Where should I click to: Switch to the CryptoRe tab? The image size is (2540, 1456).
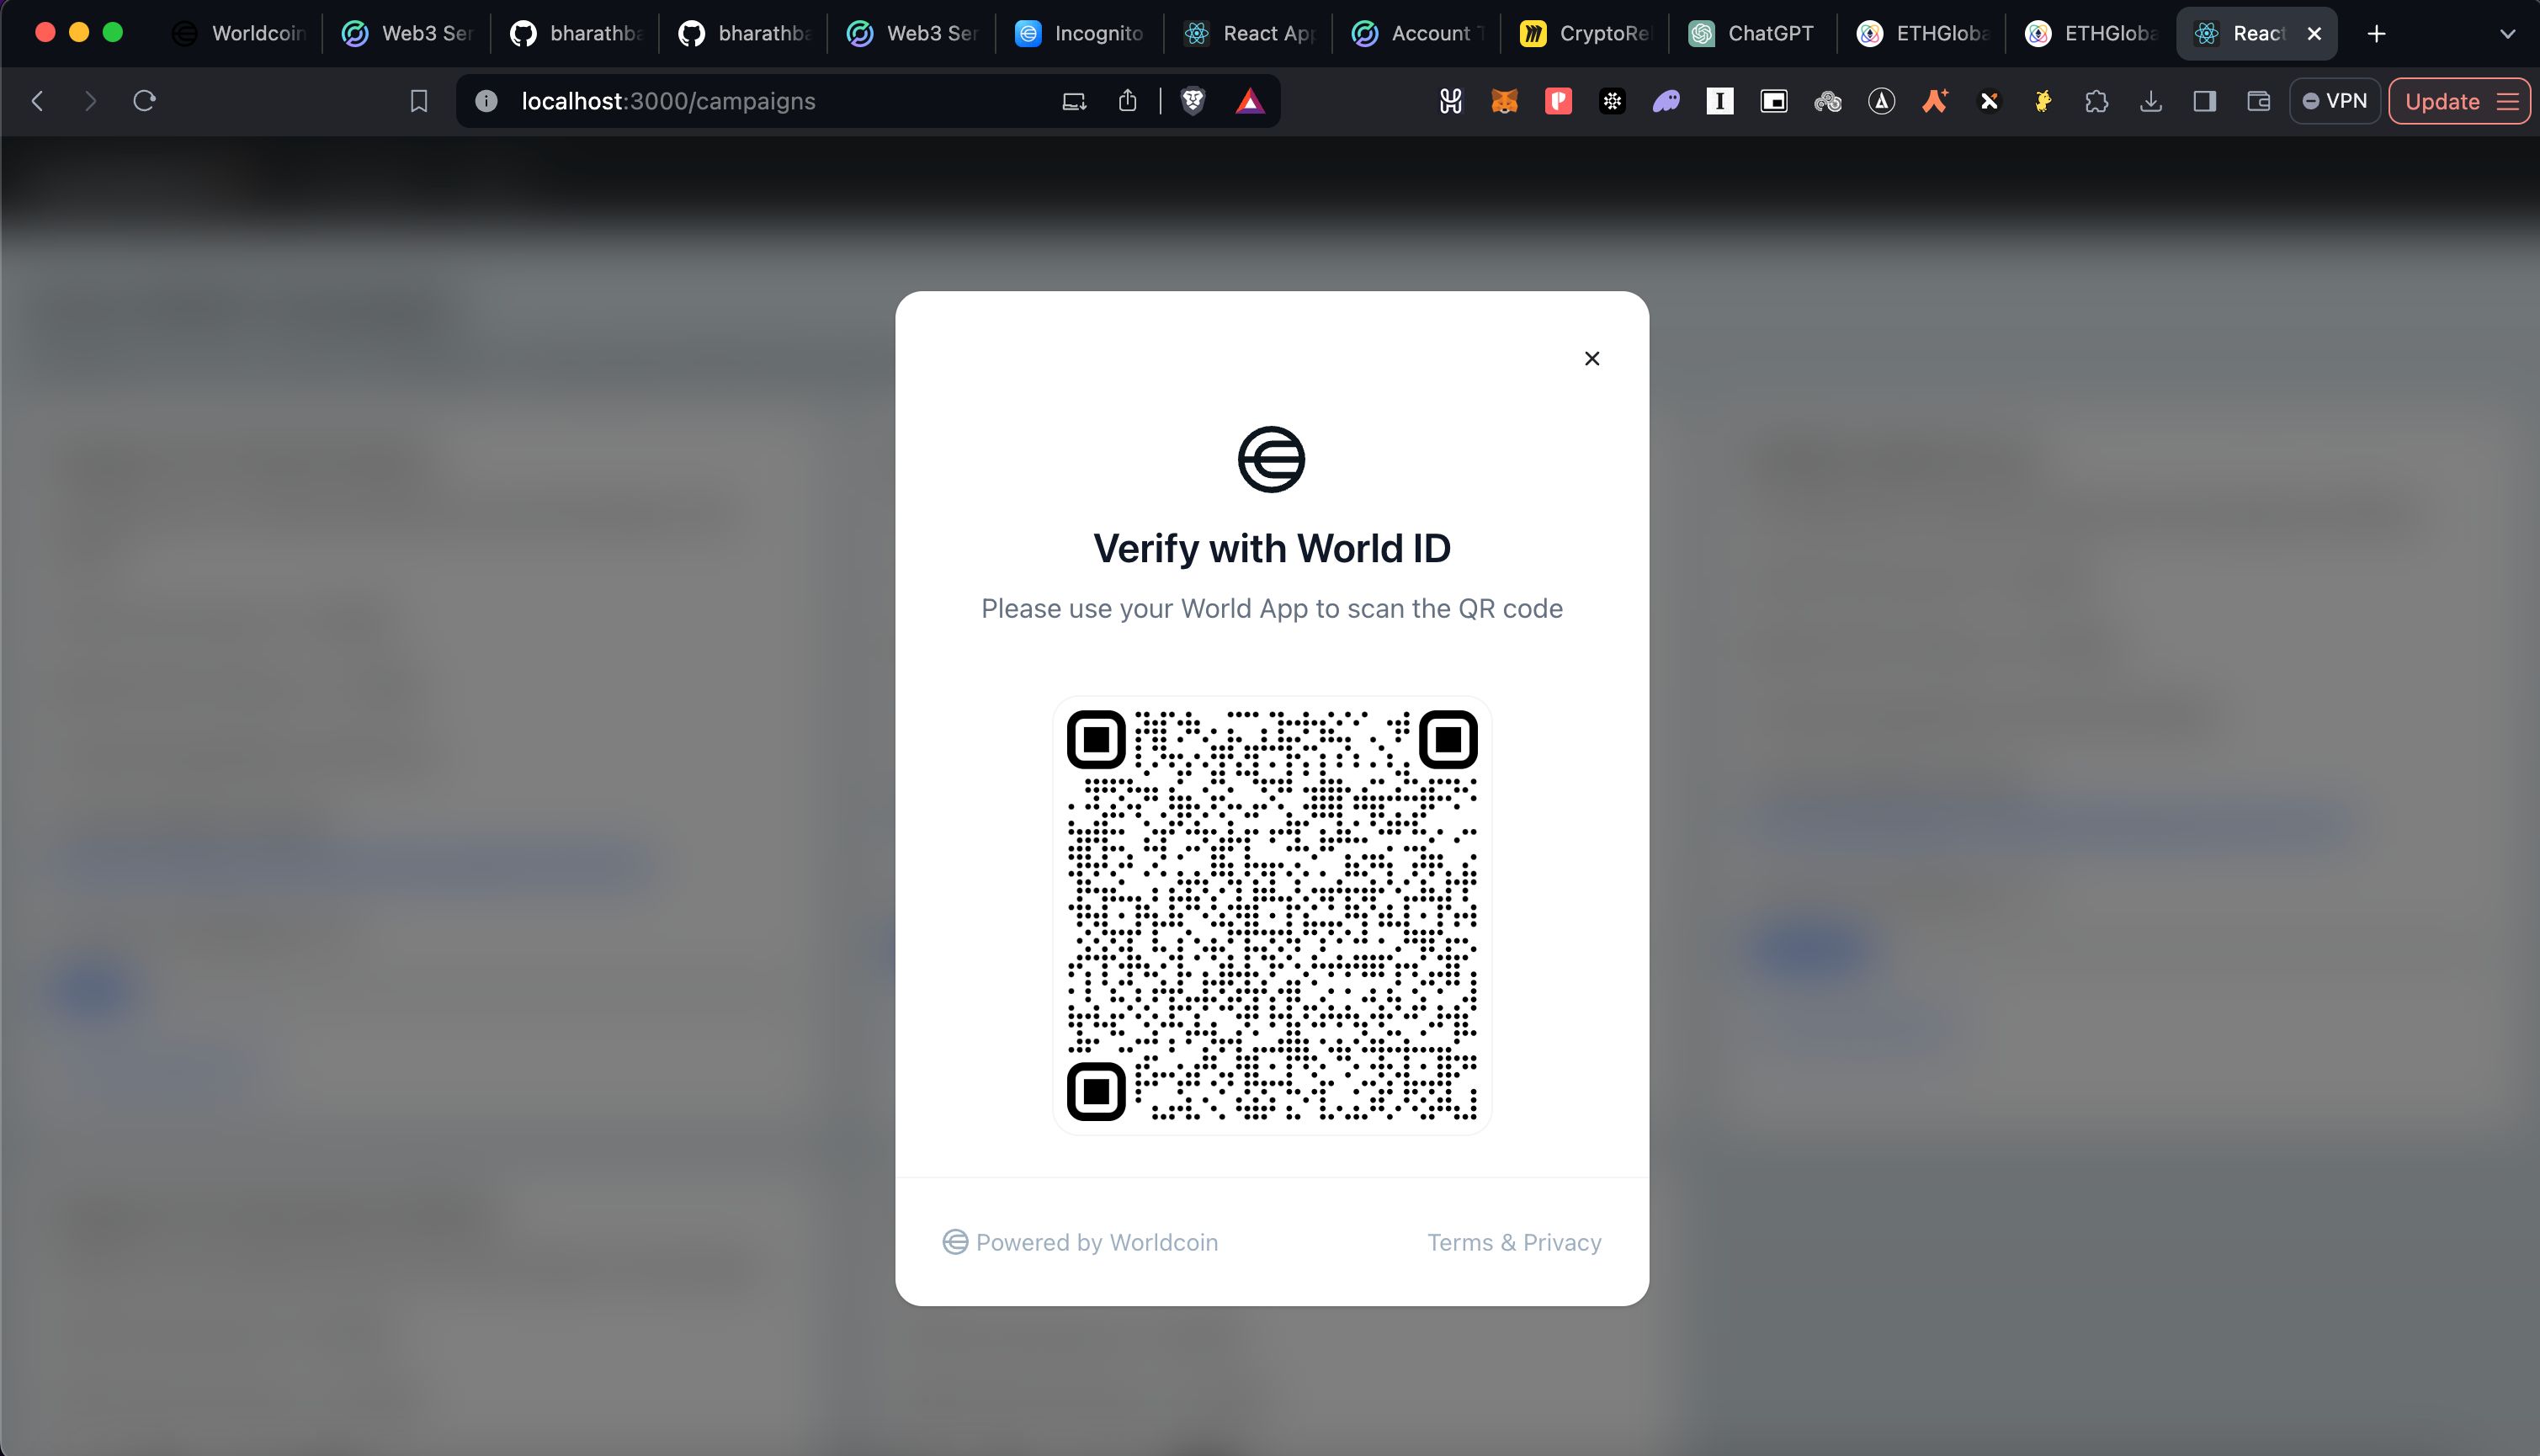(1585, 34)
